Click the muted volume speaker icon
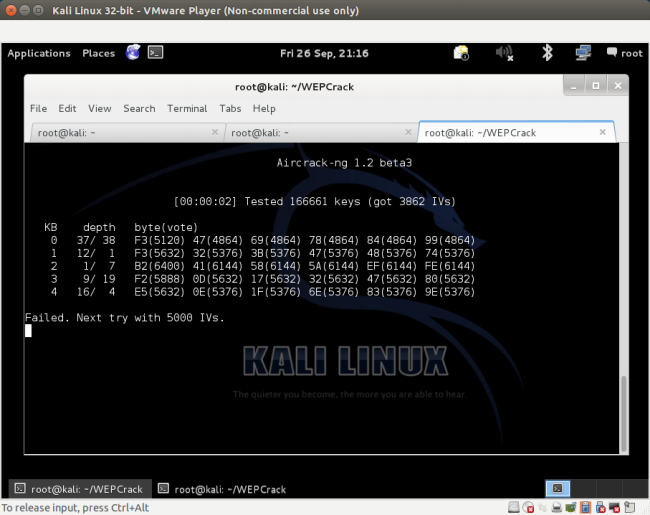This screenshot has height=515, width=650. coord(505,53)
